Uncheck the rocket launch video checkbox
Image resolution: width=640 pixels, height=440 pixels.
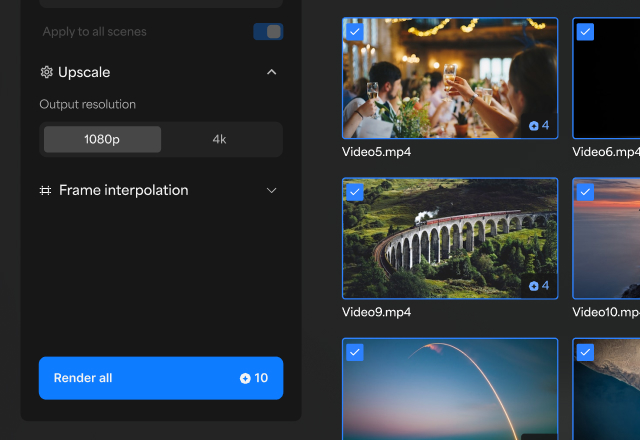pos(355,352)
